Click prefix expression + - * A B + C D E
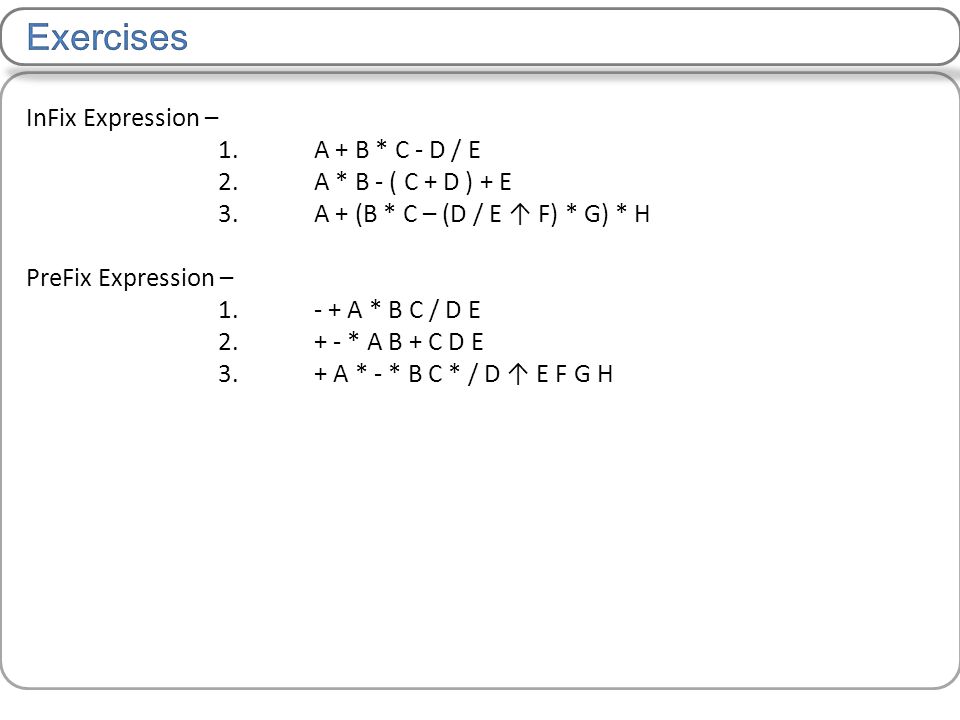The width and height of the screenshot is (960, 720). (399, 342)
